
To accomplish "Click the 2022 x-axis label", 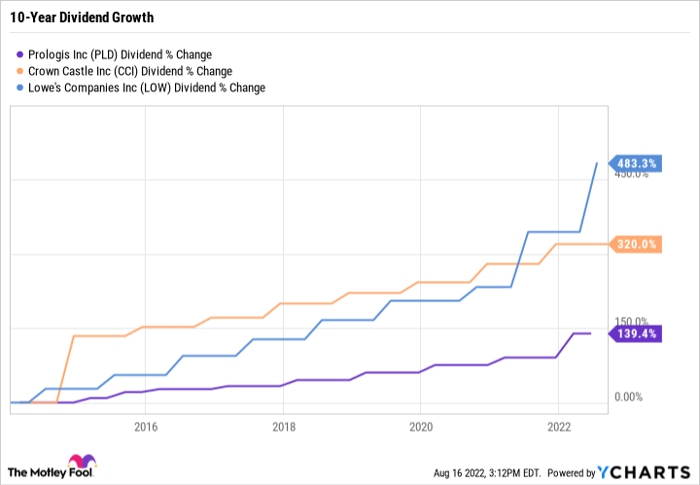I will click(558, 425).
